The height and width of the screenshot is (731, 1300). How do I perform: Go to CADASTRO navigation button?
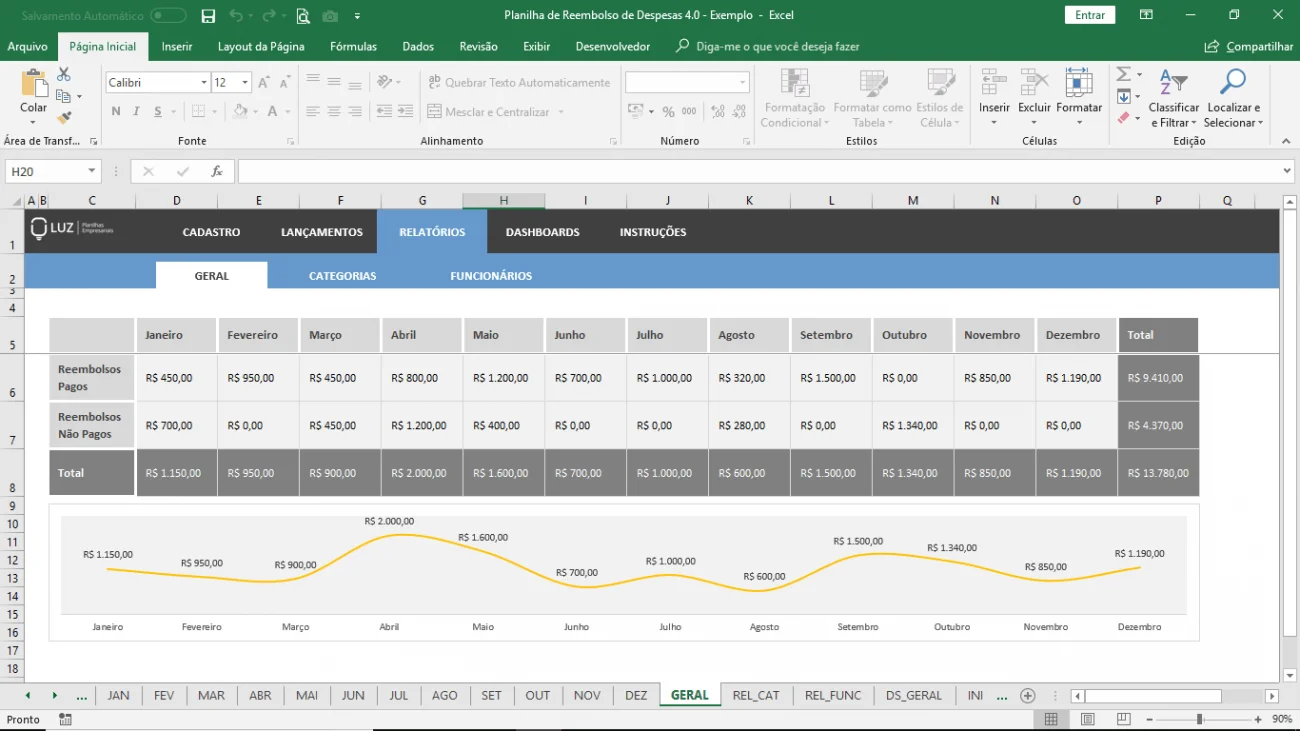click(x=211, y=232)
